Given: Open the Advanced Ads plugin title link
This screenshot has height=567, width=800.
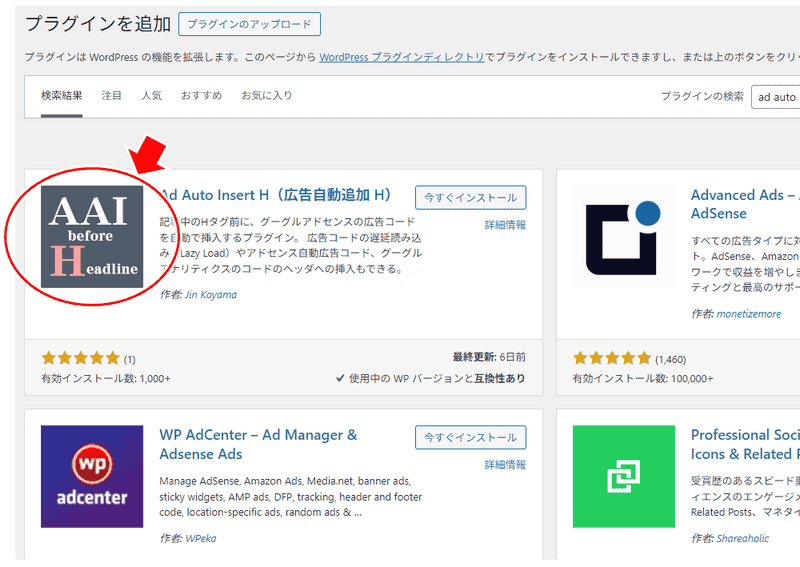Looking at the screenshot, I should pyautogui.click(x=745, y=204).
